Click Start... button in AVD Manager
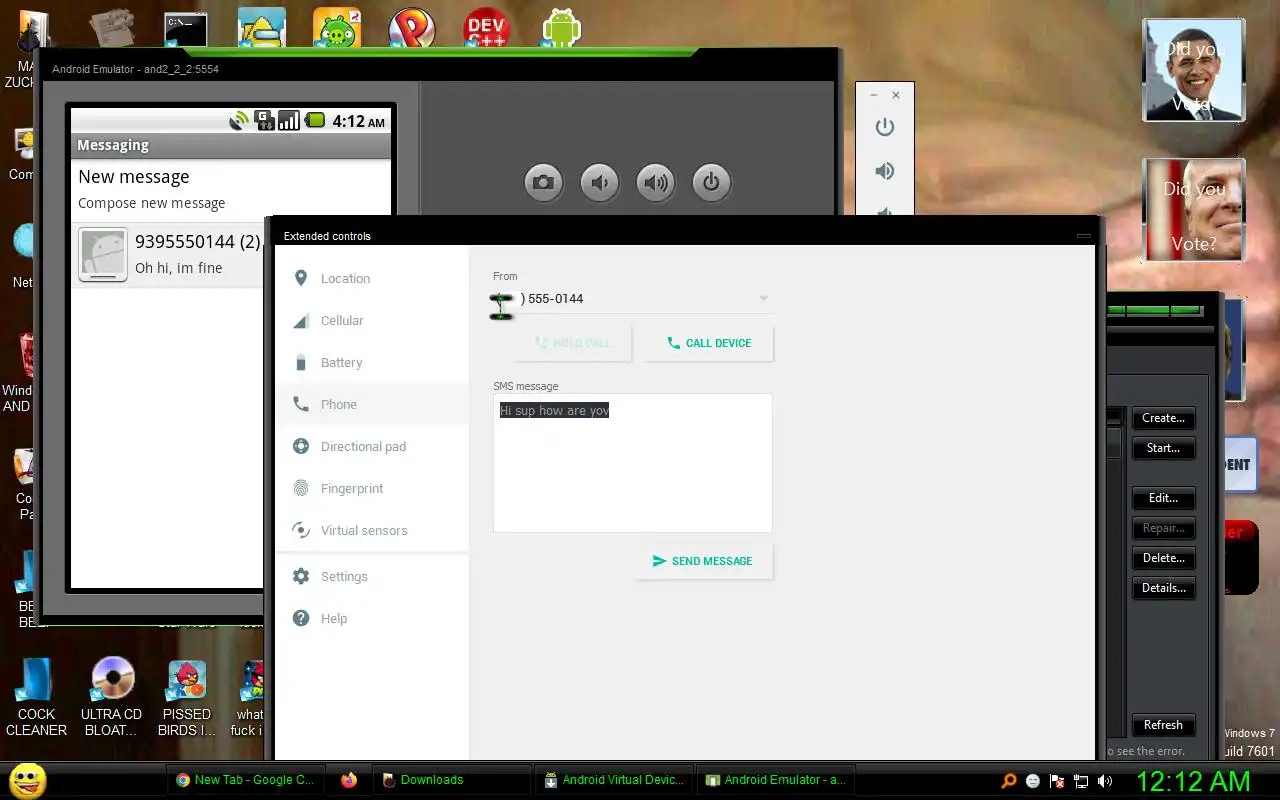 tap(1163, 448)
